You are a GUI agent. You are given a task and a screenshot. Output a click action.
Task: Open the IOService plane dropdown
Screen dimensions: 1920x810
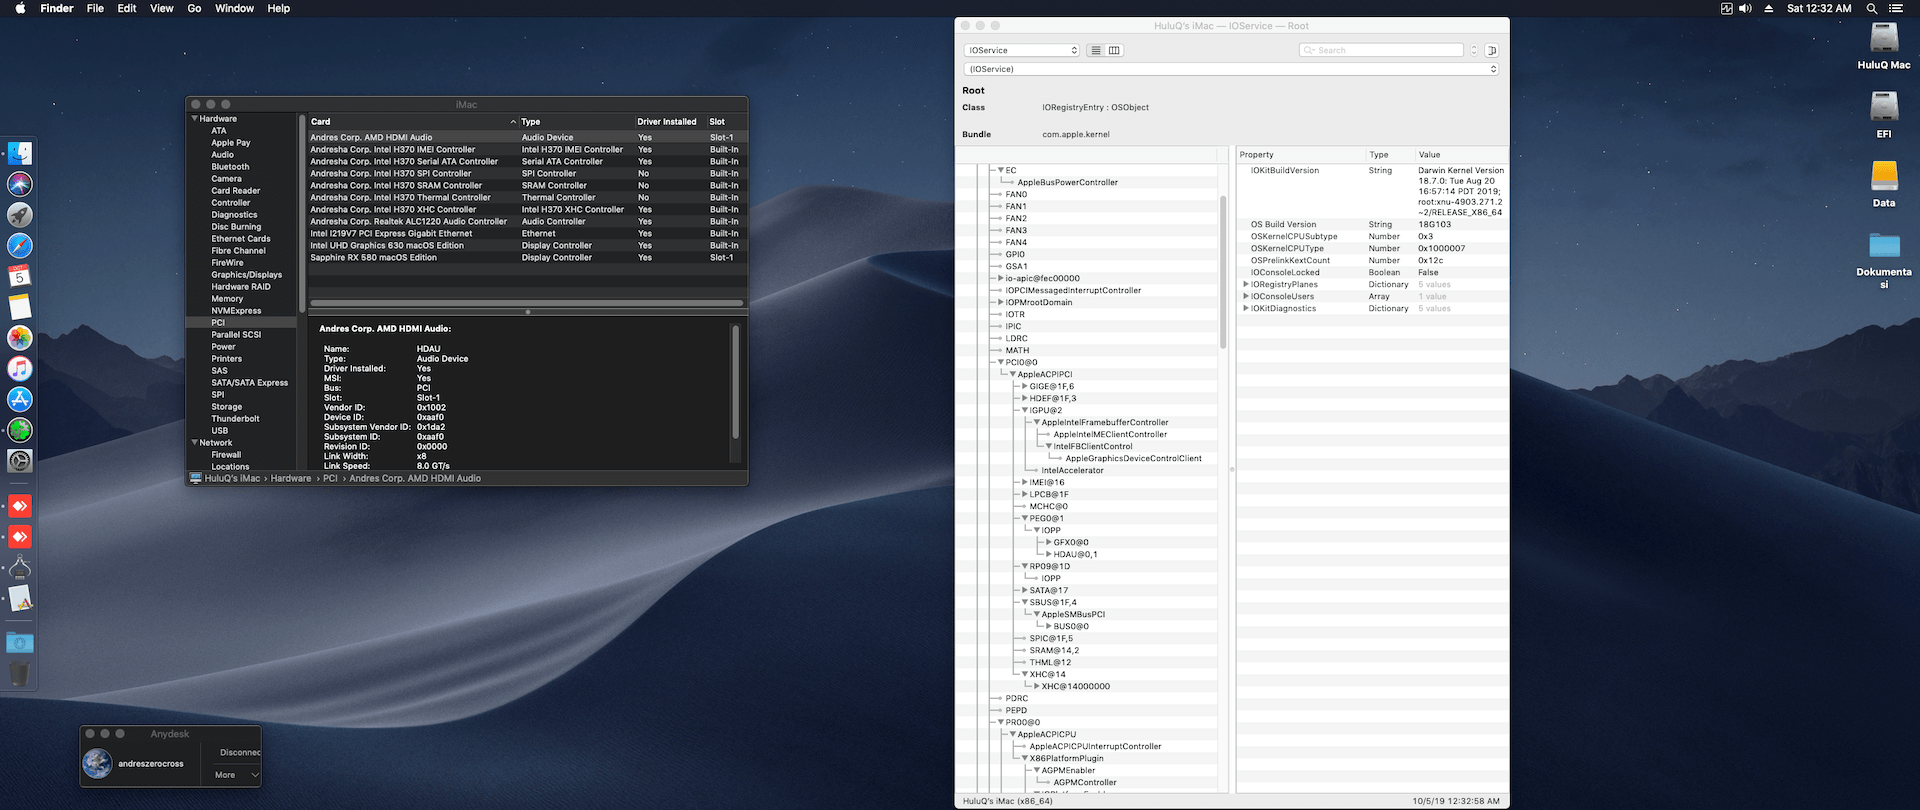1022,50
